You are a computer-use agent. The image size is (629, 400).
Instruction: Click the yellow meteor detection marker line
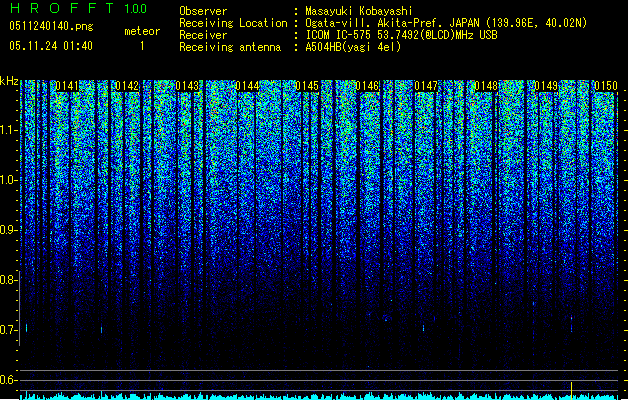tap(571, 390)
